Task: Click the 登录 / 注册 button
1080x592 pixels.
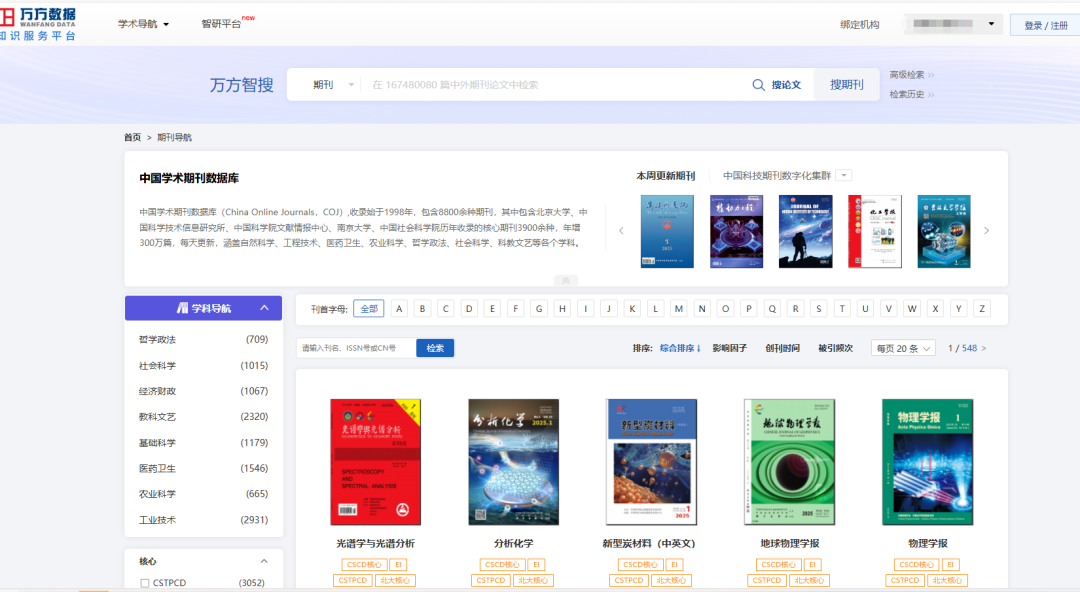Action: (x=1046, y=25)
